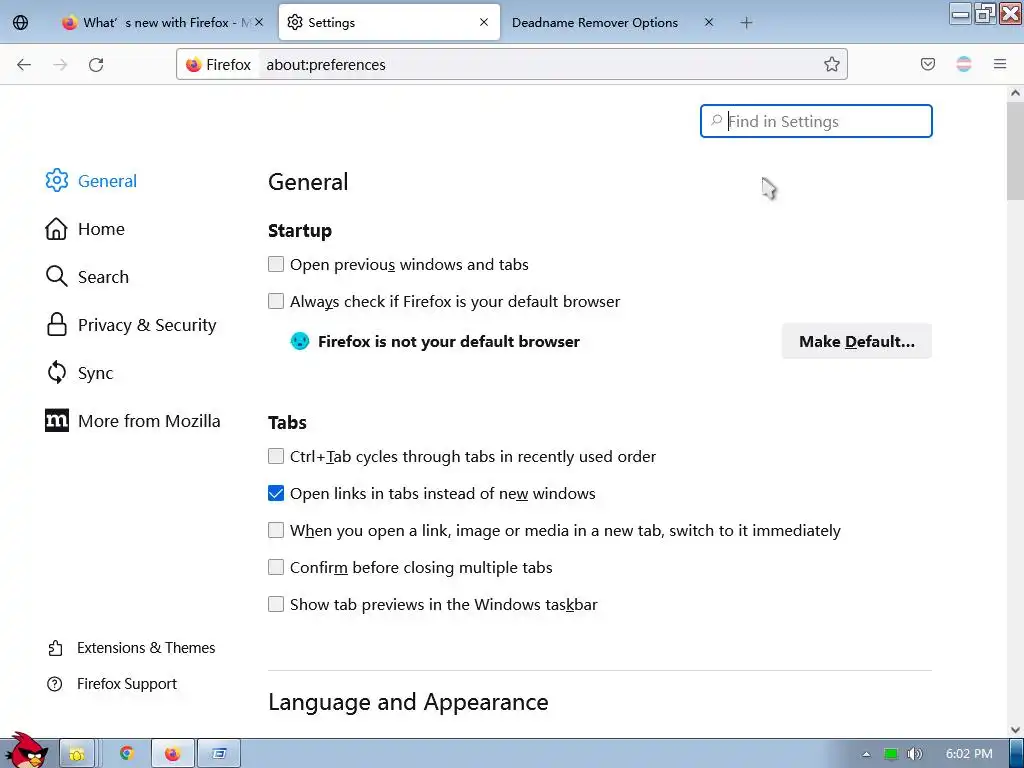Viewport: 1024px width, 768px height.
Task: Open the Home settings category
Action: click(101, 229)
